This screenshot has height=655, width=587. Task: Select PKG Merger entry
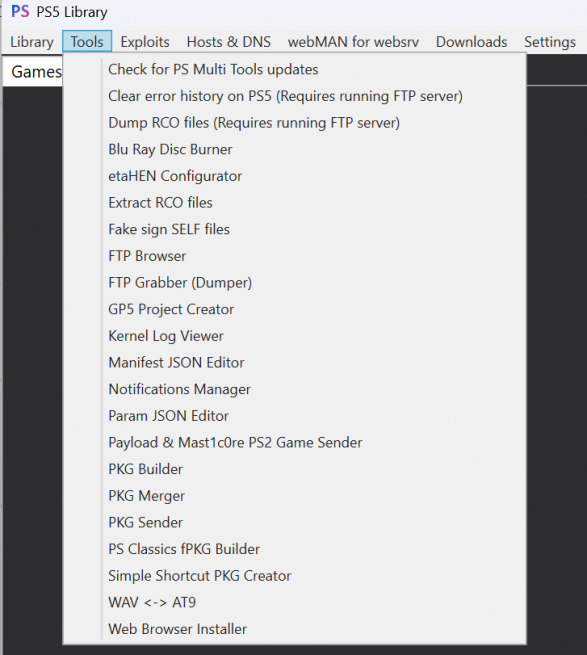[294, 496]
